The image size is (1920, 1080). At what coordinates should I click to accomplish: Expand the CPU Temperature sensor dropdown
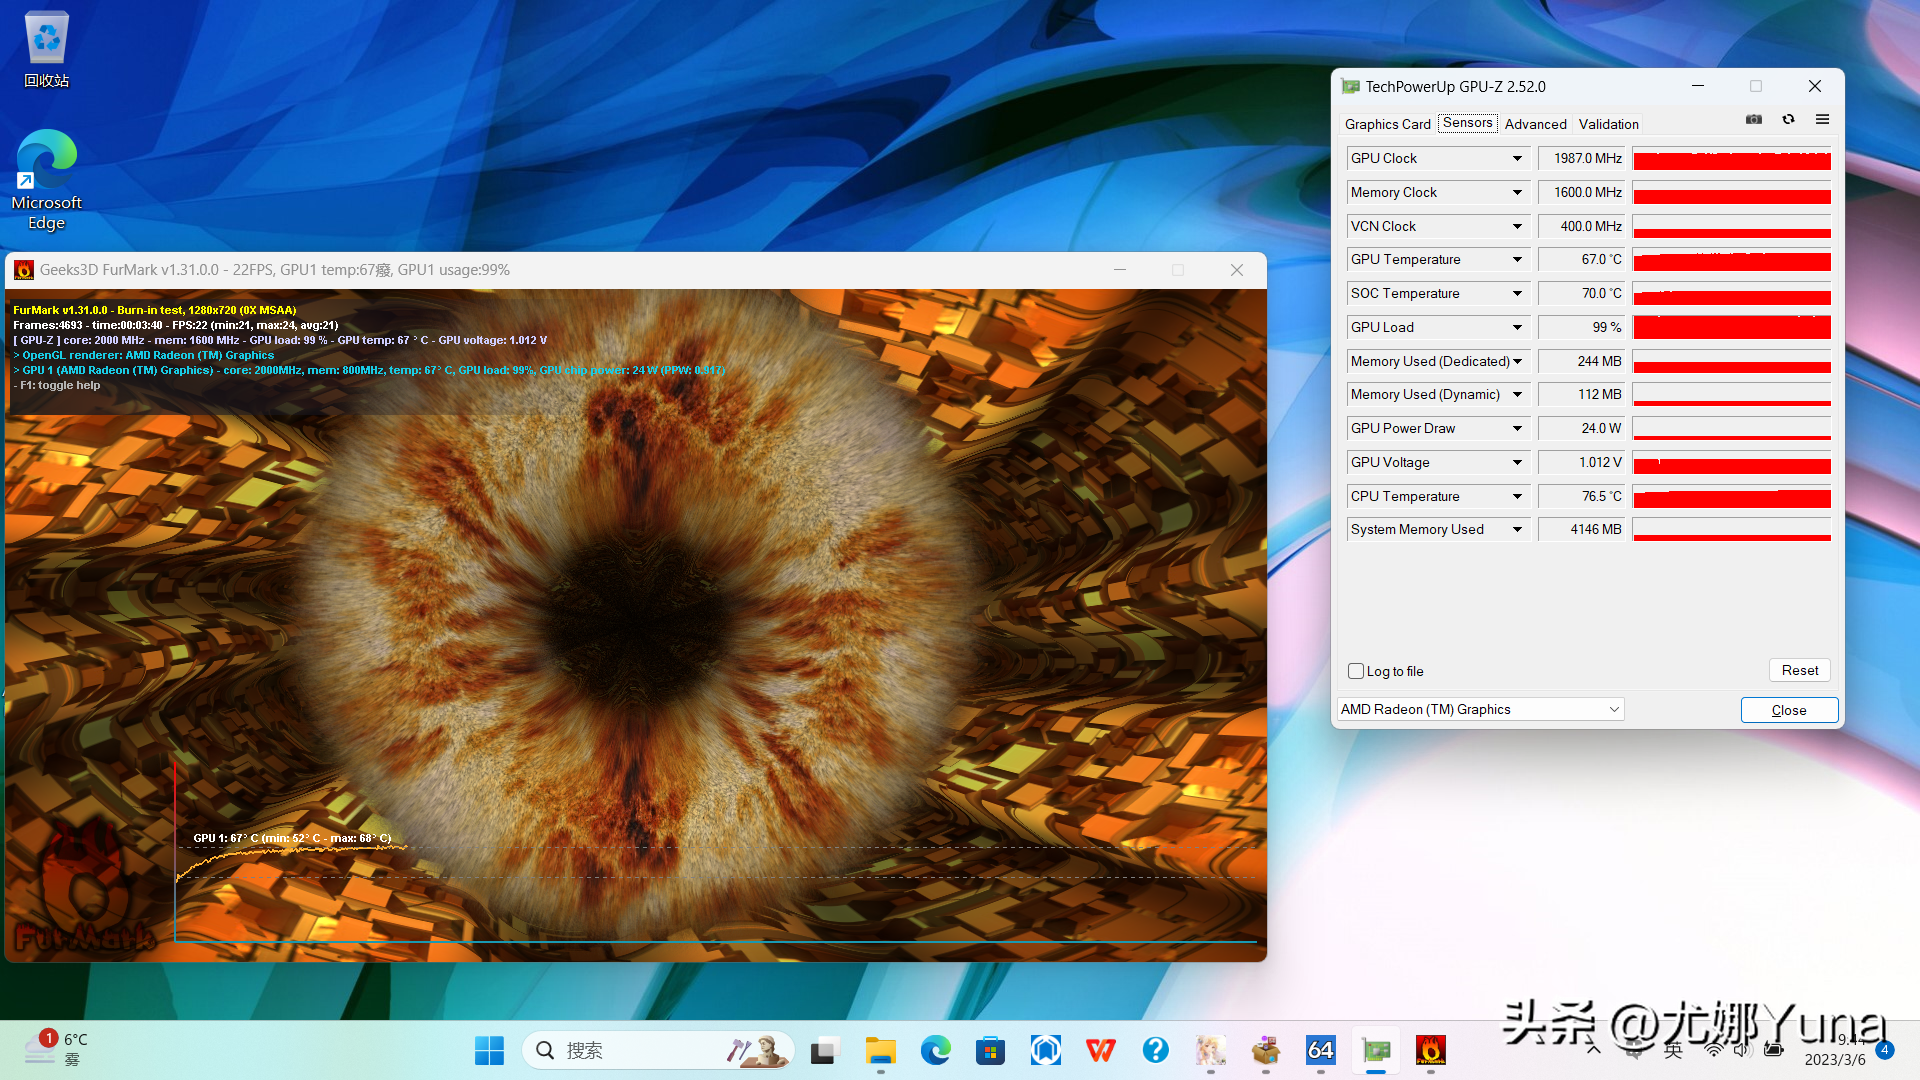tap(1517, 496)
